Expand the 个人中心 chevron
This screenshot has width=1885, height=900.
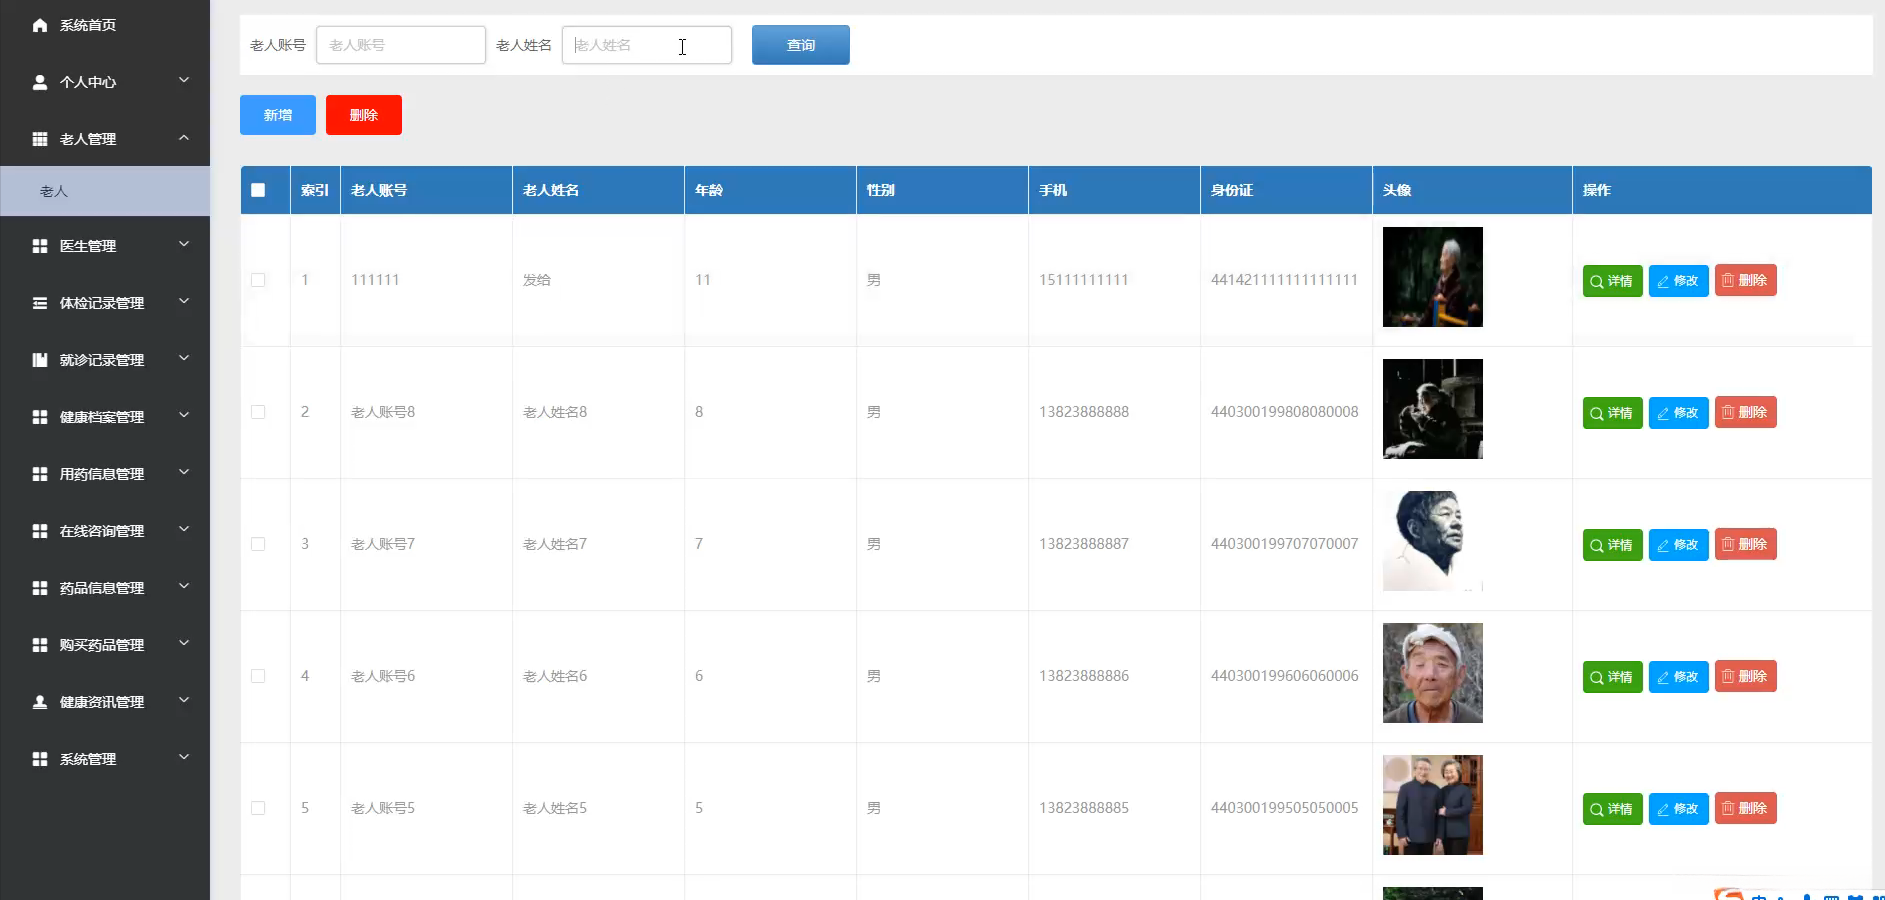(x=184, y=80)
